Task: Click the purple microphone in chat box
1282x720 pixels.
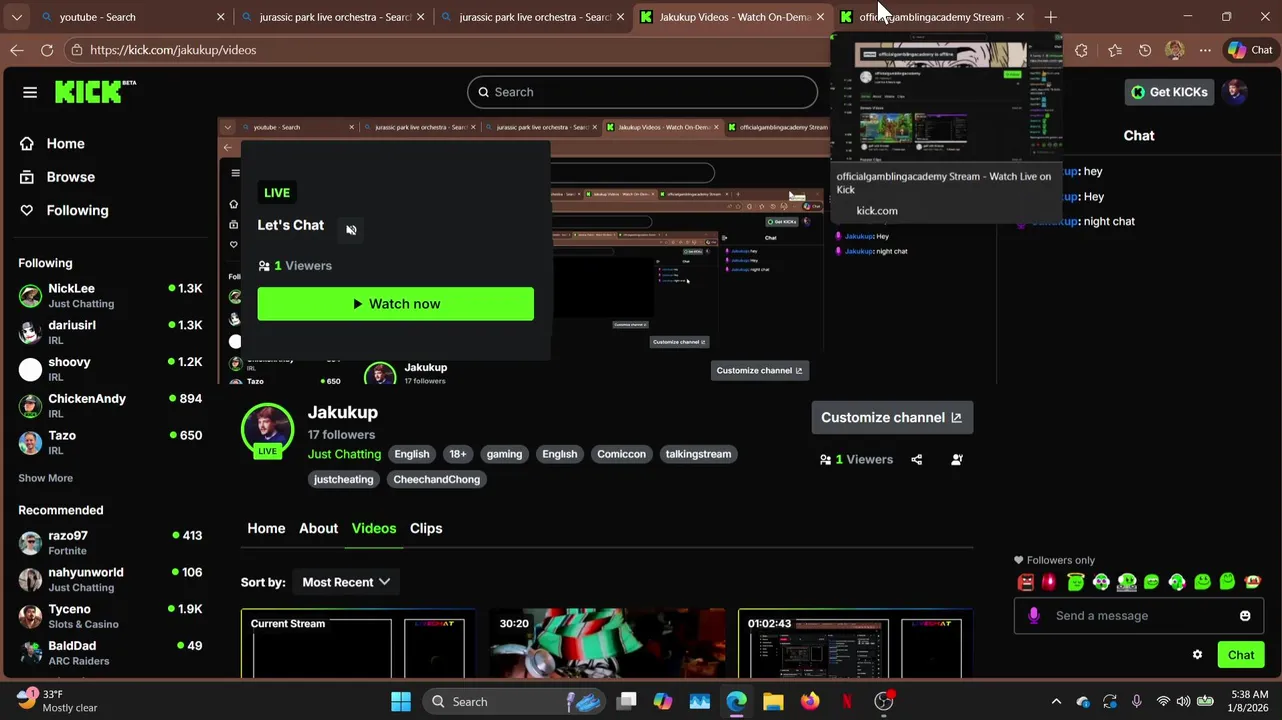Action: pyautogui.click(x=1034, y=616)
